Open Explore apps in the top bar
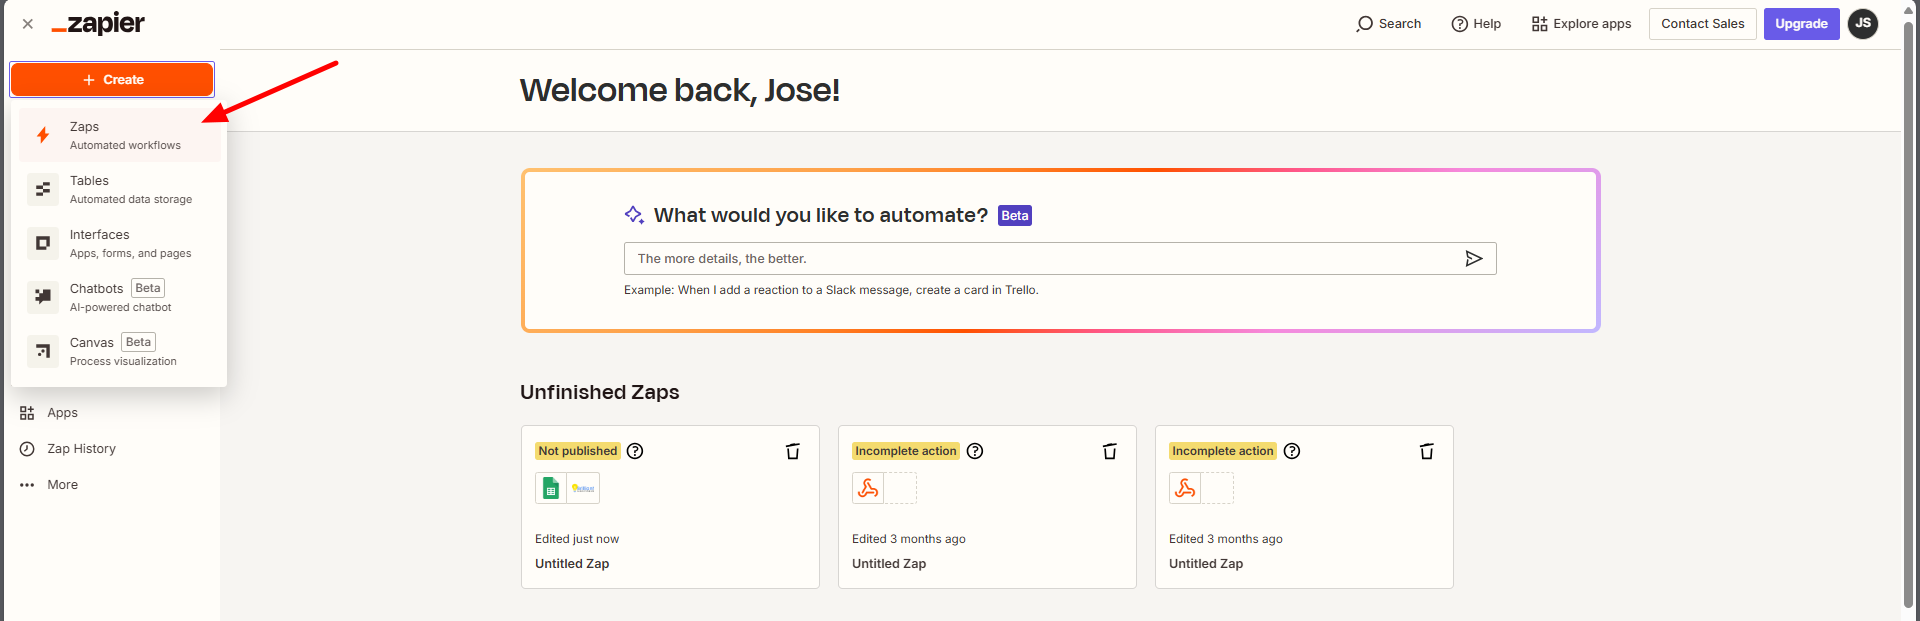The image size is (1920, 621). [1581, 24]
